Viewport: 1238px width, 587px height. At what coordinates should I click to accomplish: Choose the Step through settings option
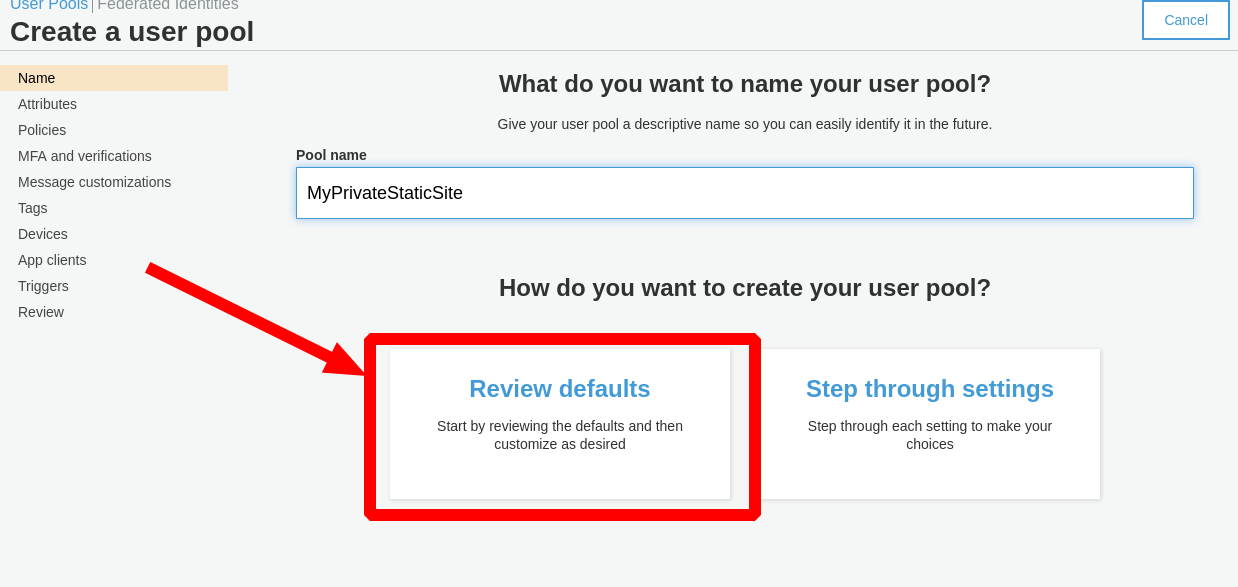pyautogui.click(x=930, y=424)
